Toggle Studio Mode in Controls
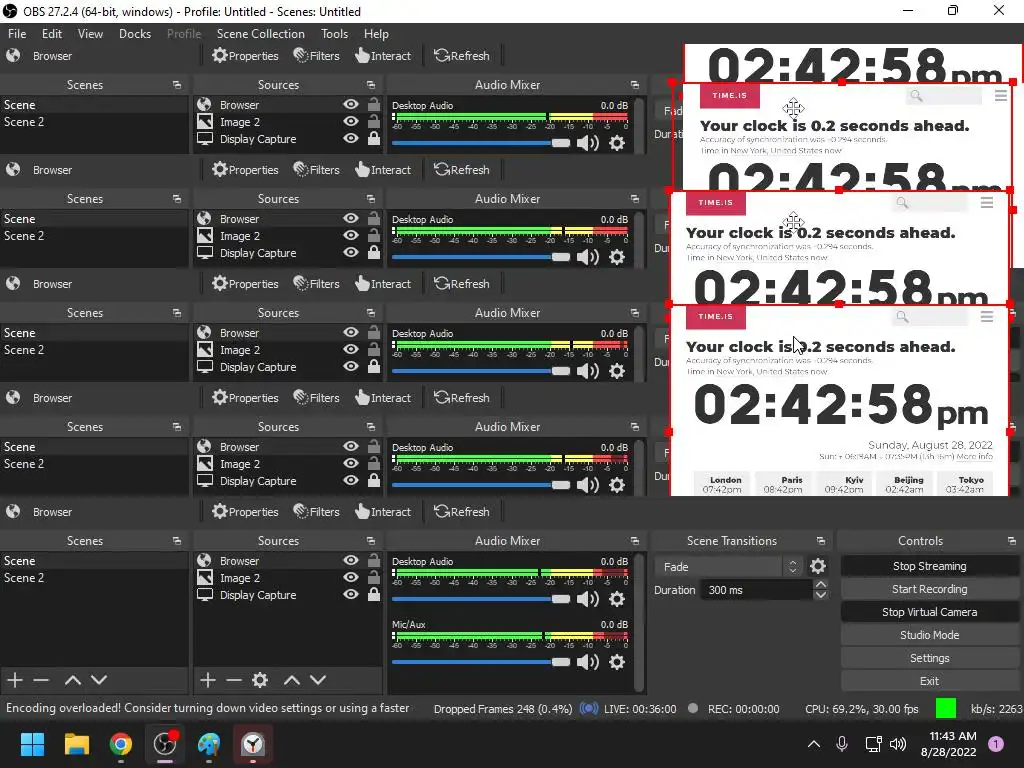This screenshot has width=1024, height=768. (929, 635)
